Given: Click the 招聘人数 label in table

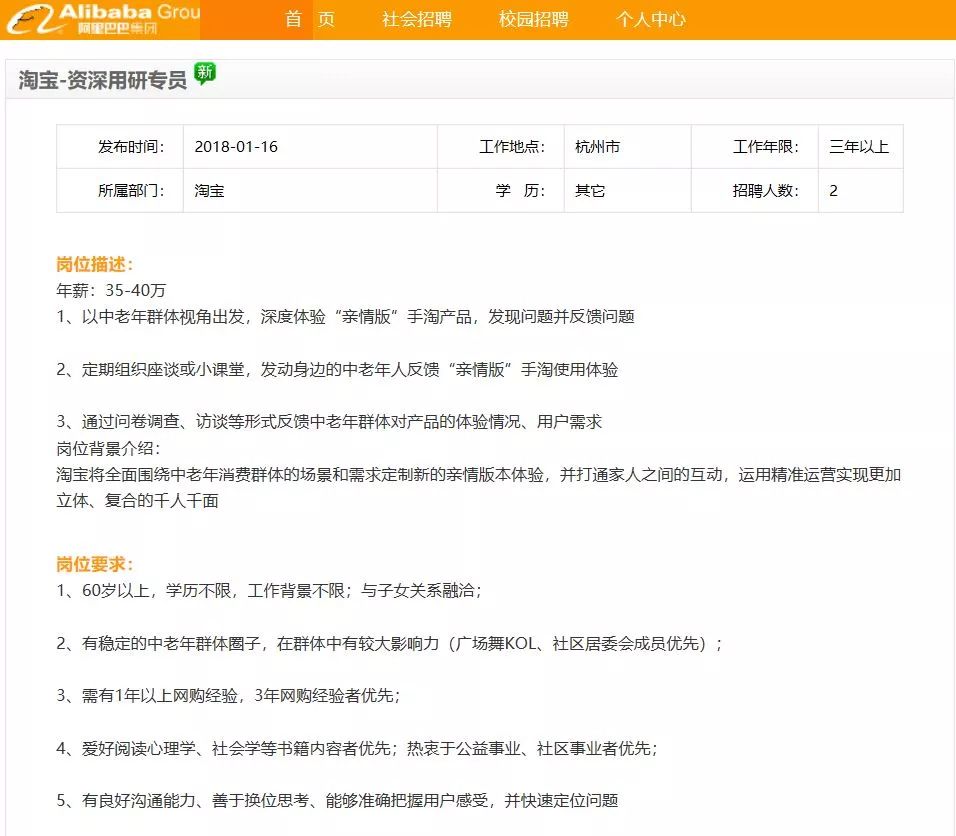Looking at the screenshot, I should coord(765,190).
